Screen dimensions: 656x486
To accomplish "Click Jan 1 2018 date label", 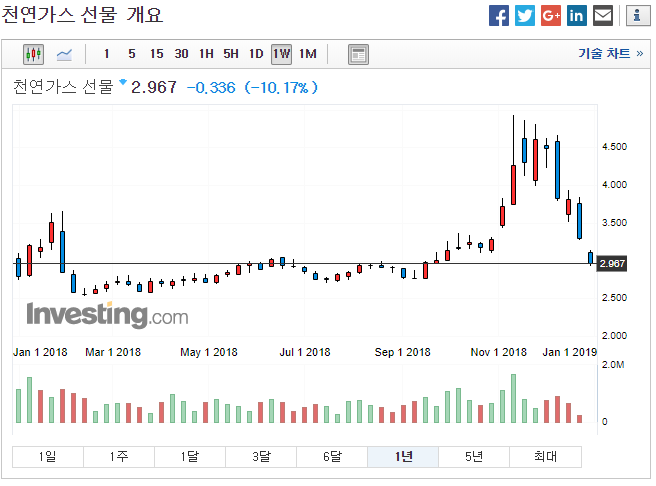I will coord(40,352).
